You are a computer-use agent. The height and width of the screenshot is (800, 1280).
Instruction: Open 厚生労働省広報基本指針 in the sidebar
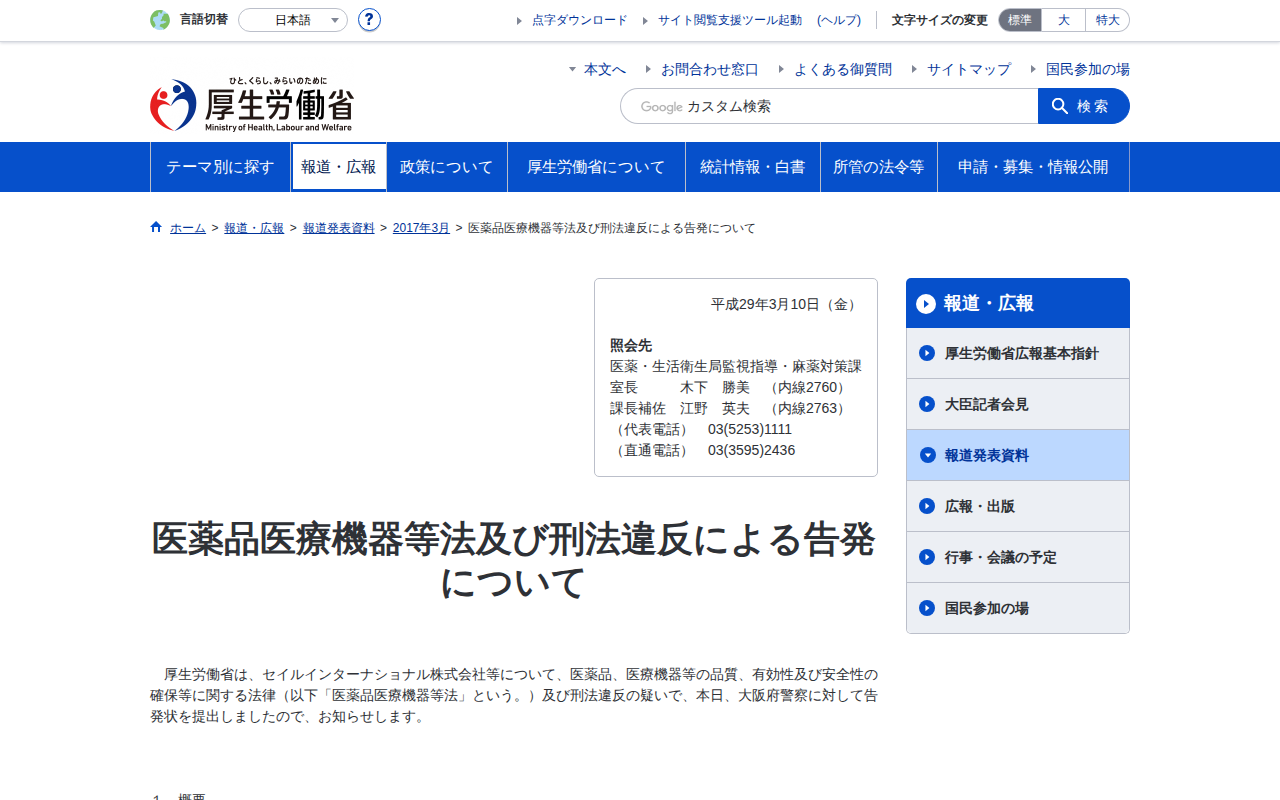click(1018, 353)
